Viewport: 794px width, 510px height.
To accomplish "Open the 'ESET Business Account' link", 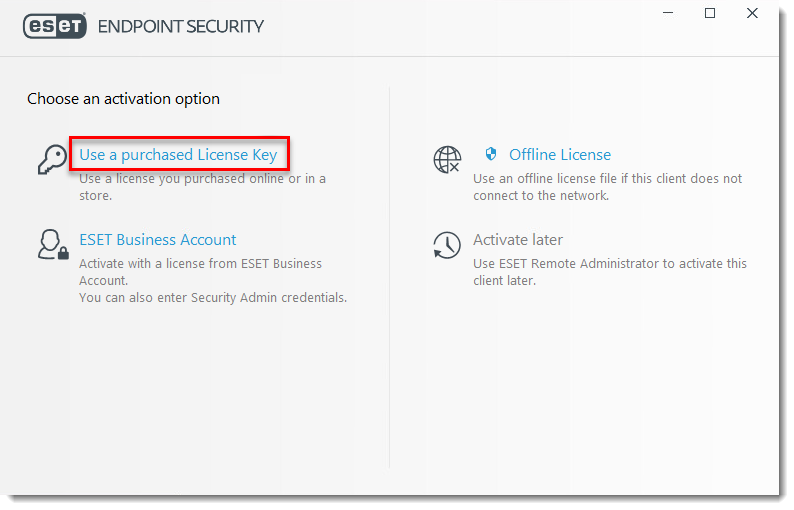I will (x=157, y=240).
